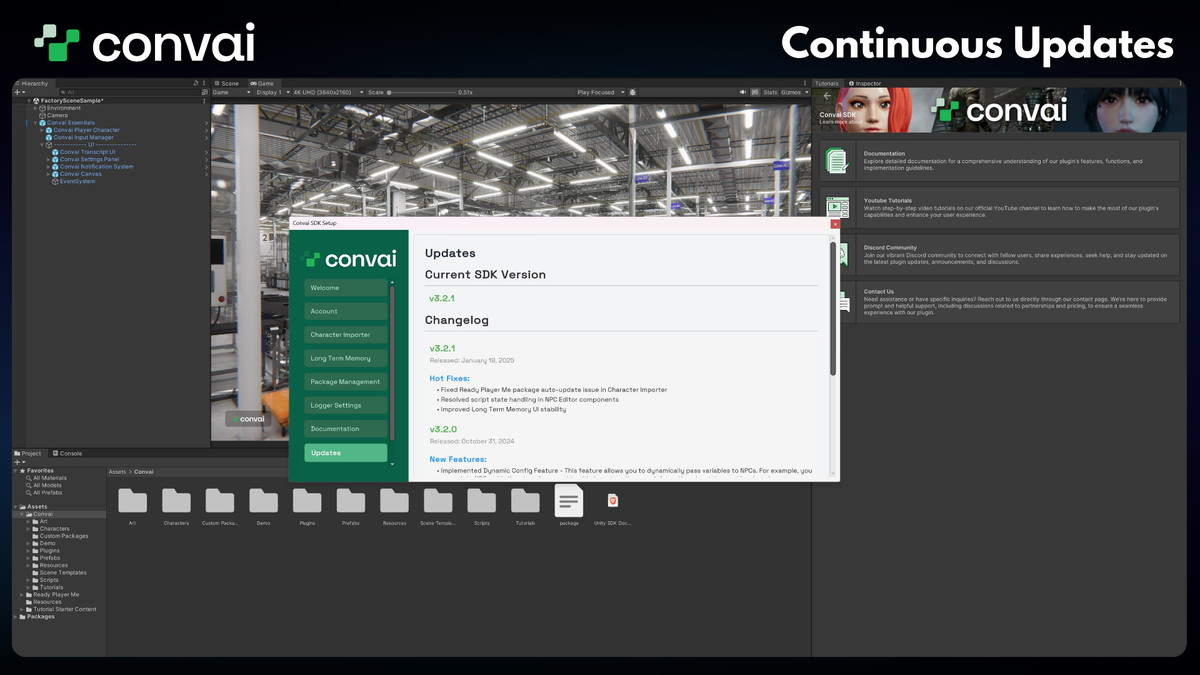
Task: Open Package Management in SDK Setup
Action: point(346,382)
